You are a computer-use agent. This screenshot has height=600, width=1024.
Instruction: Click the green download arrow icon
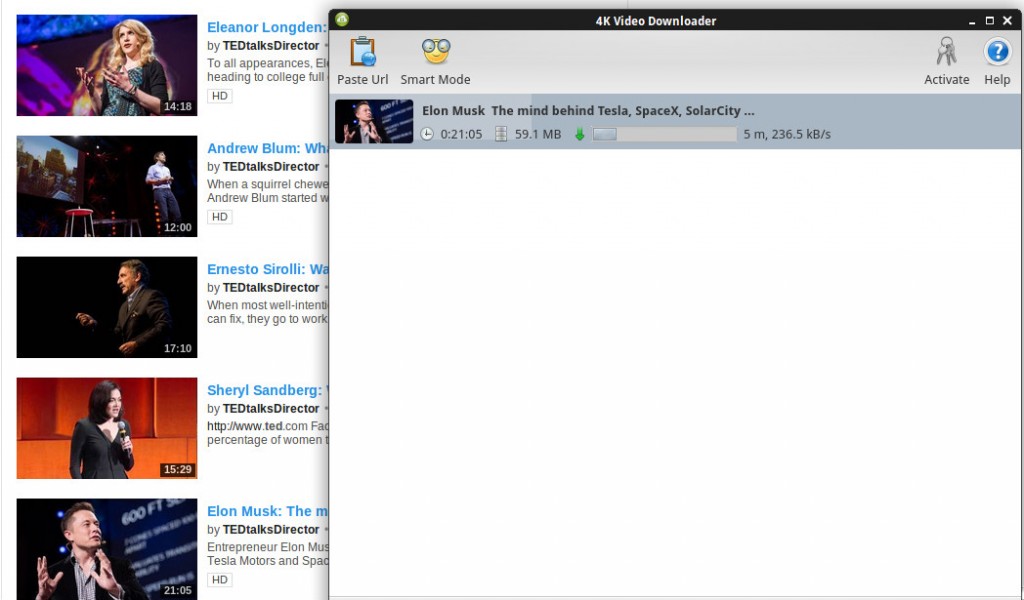pyautogui.click(x=579, y=134)
